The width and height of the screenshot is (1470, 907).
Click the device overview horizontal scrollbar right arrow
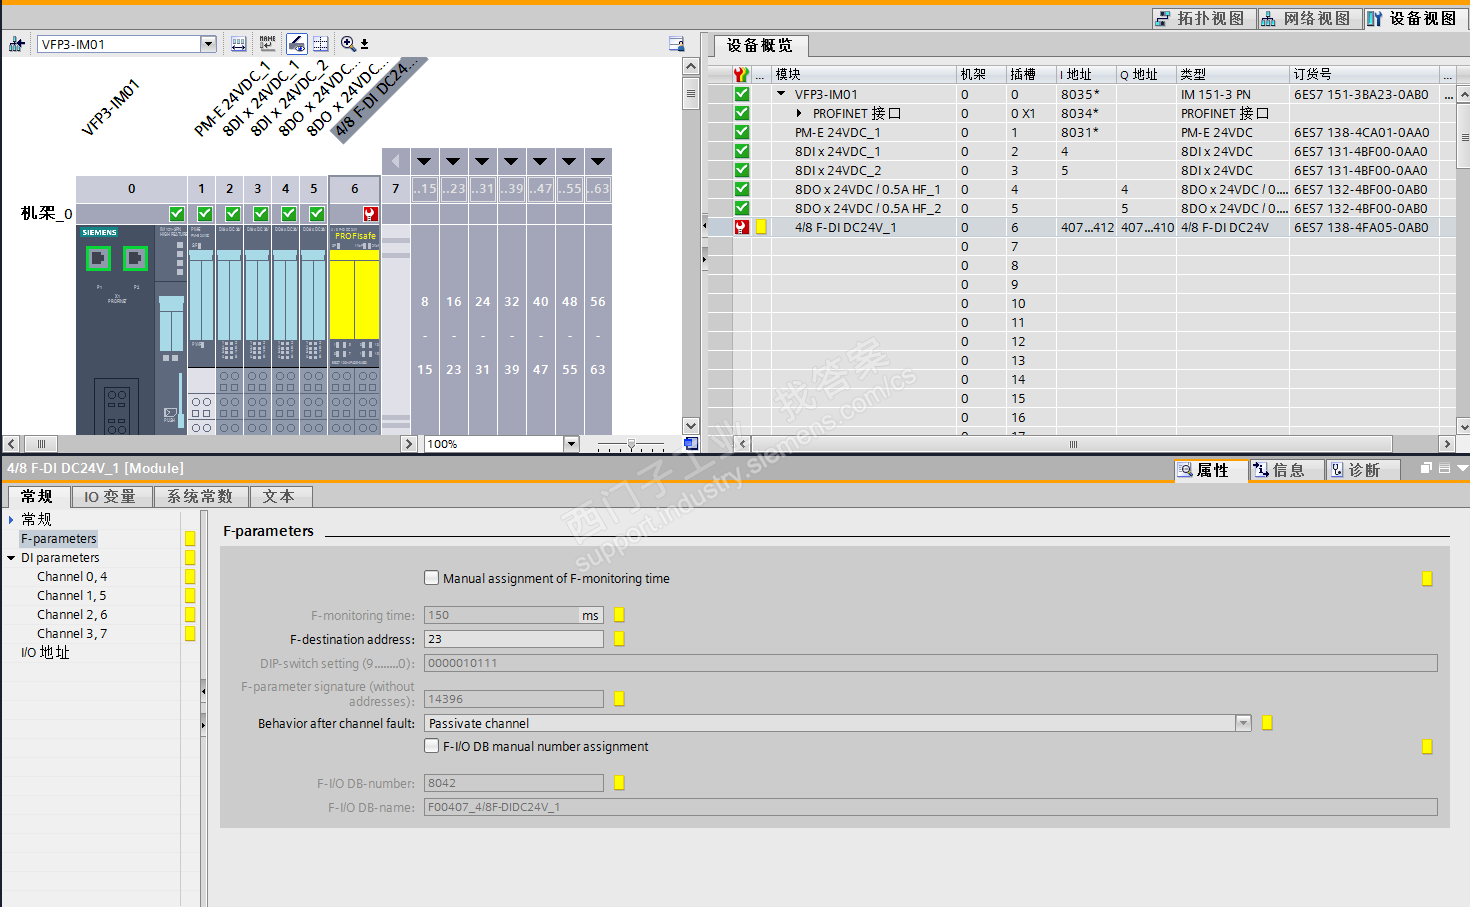pyautogui.click(x=1447, y=444)
